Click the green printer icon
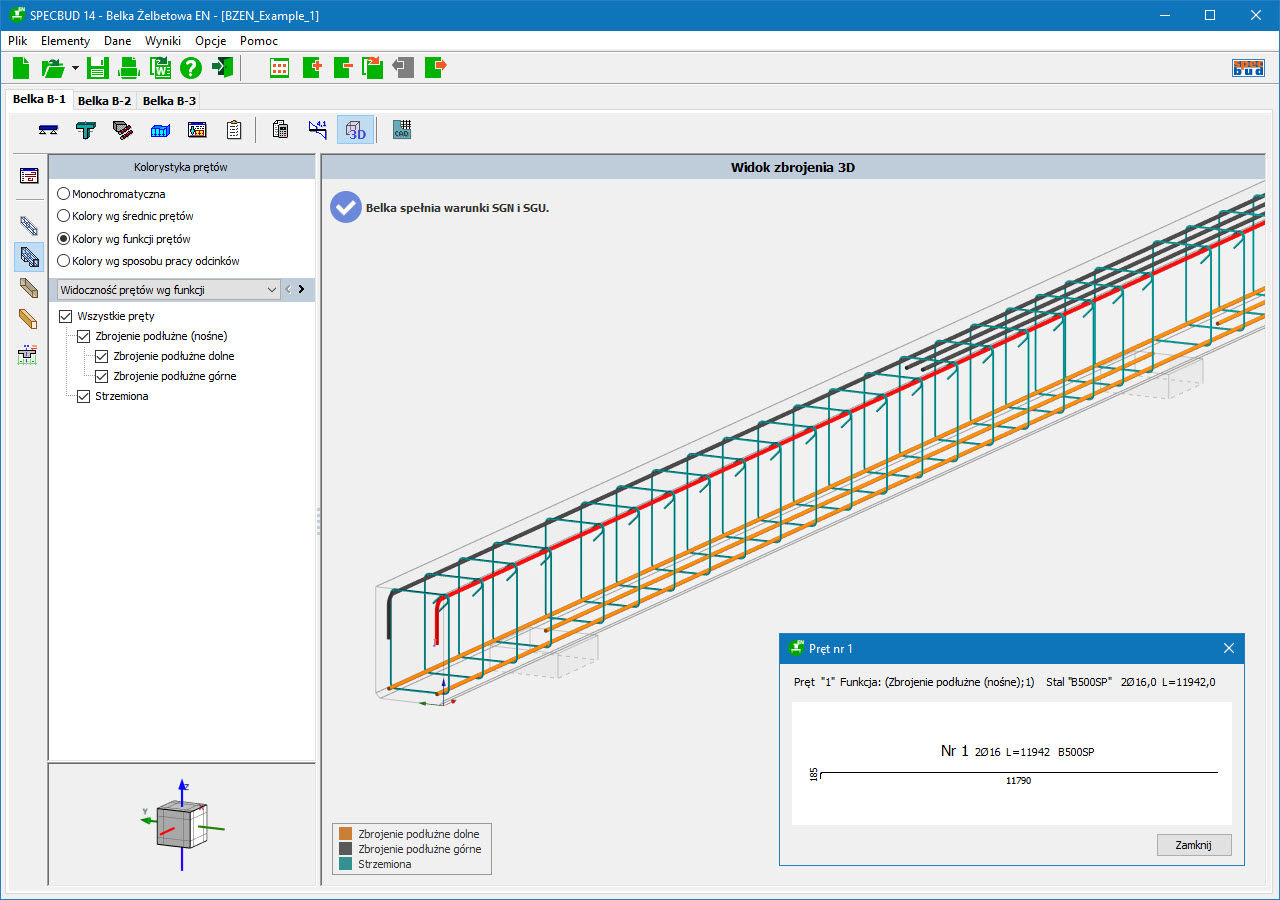This screenshot has width=1280, height=900. click(x=129, y=68)
